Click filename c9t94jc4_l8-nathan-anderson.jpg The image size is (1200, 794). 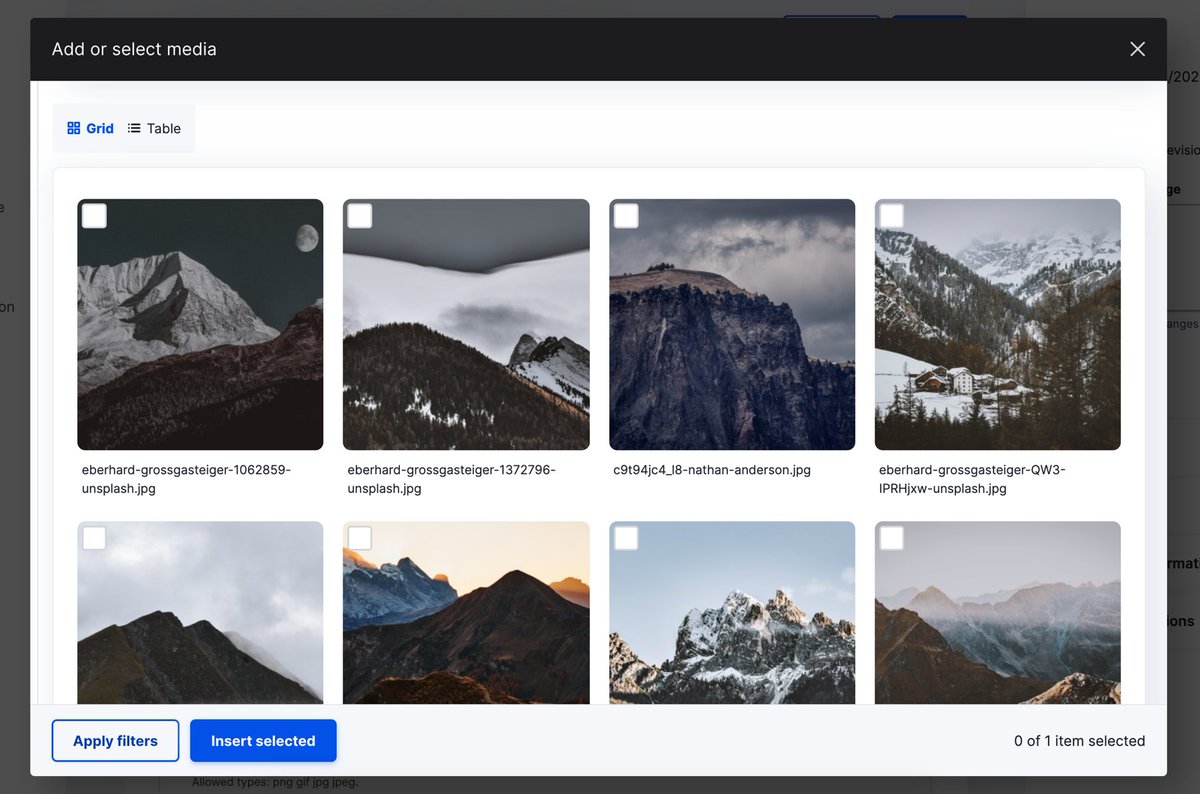(712, 469)
